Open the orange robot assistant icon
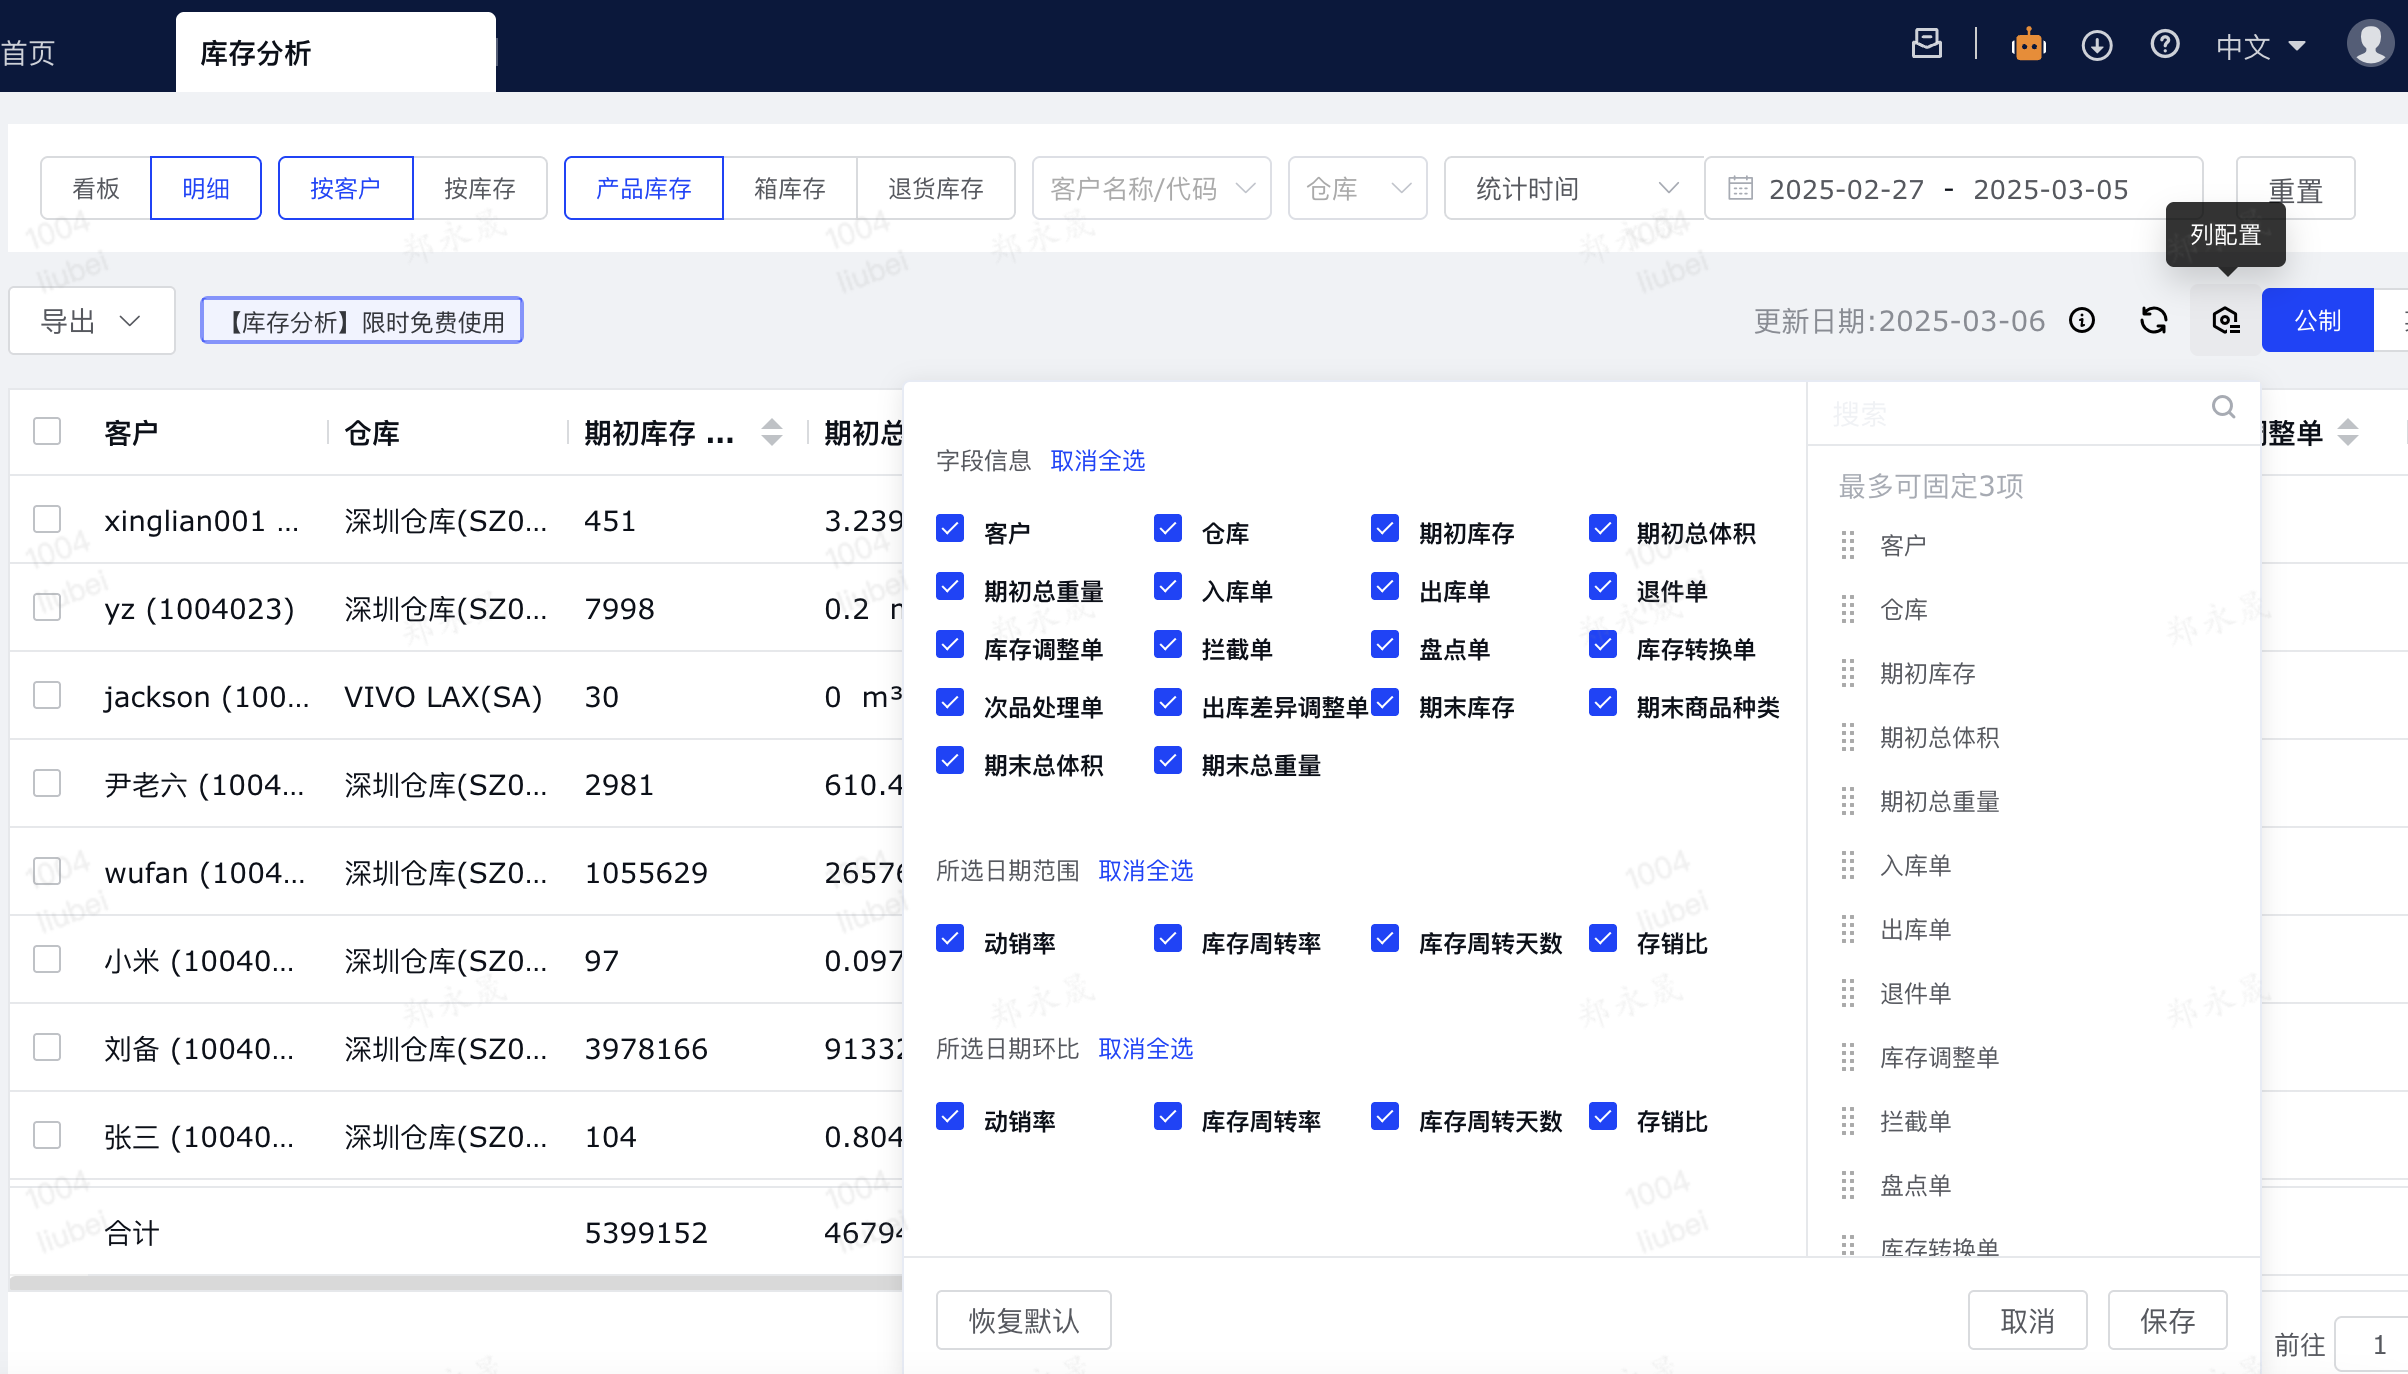Image resolution: width=2408 pixels, height=1374 pixels. 2028,45
